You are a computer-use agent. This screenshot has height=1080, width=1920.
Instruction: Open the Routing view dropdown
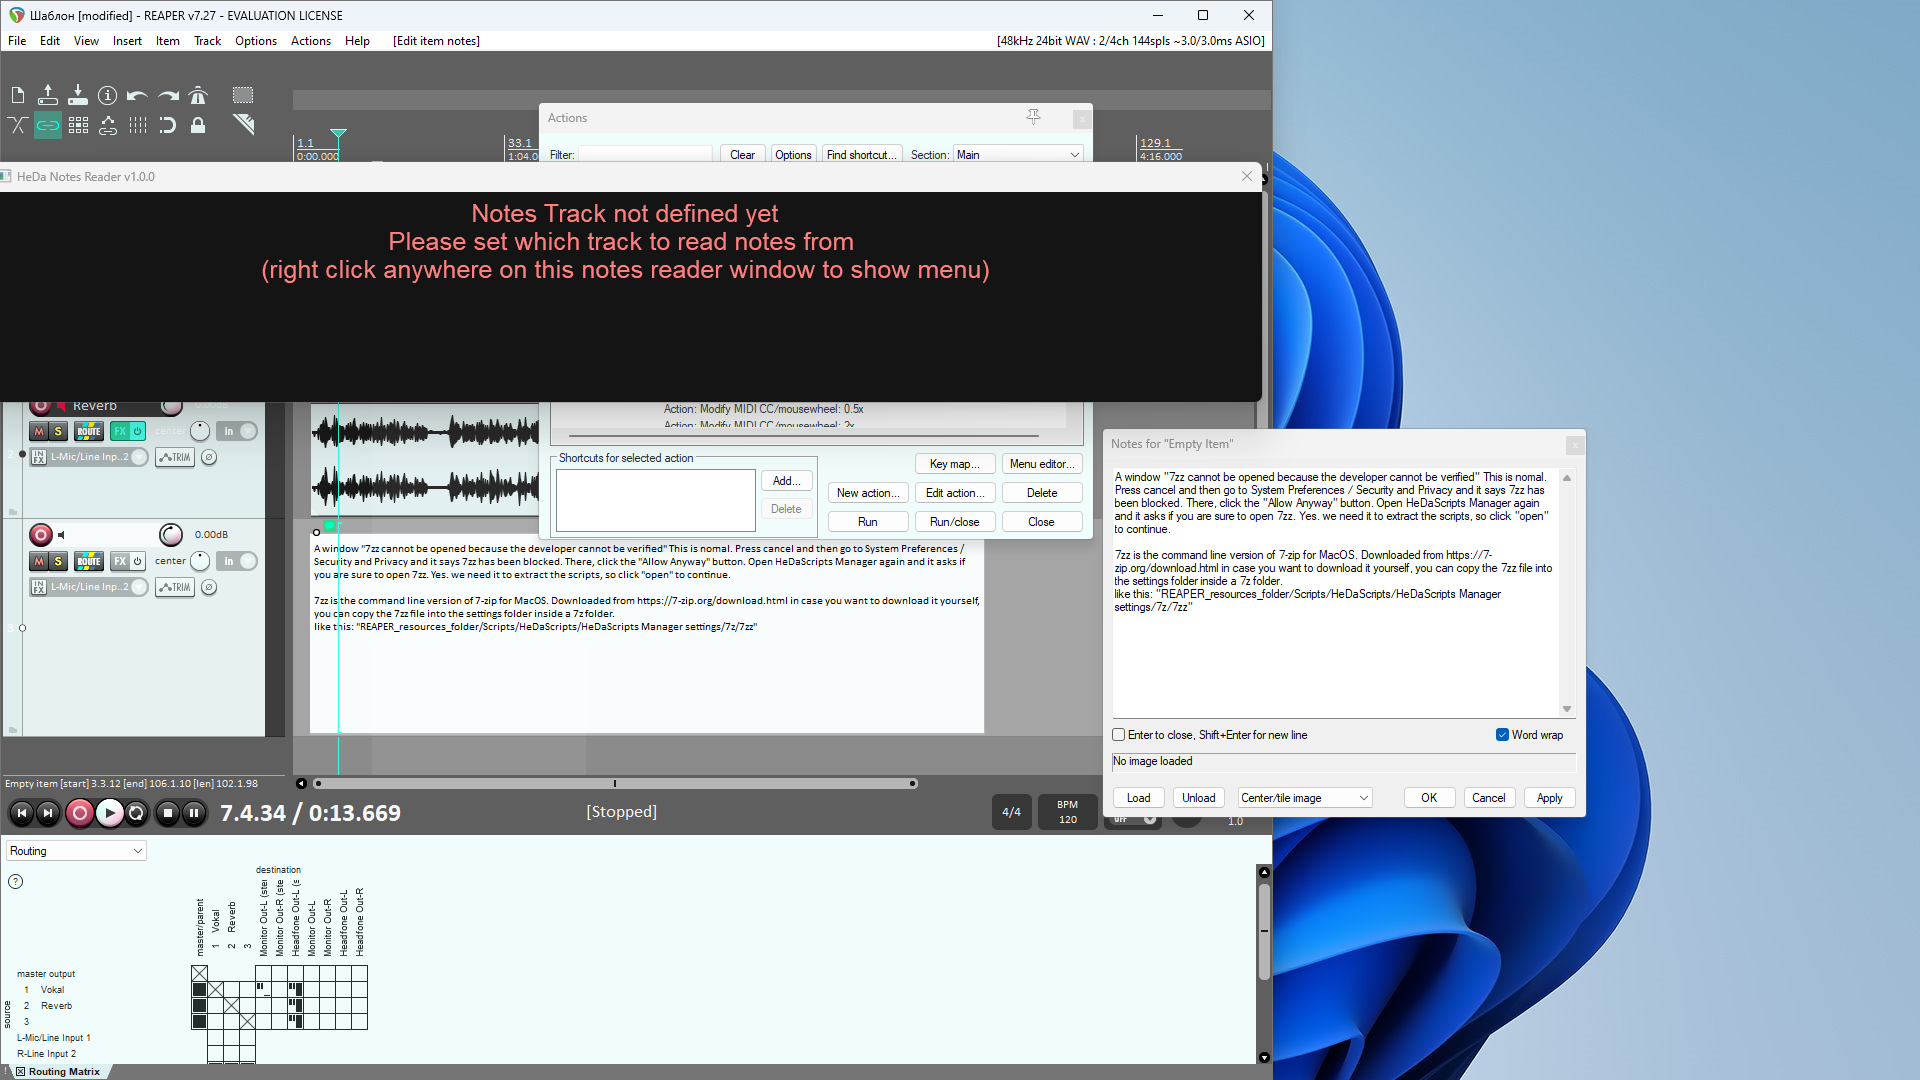[x=76, y=851]
